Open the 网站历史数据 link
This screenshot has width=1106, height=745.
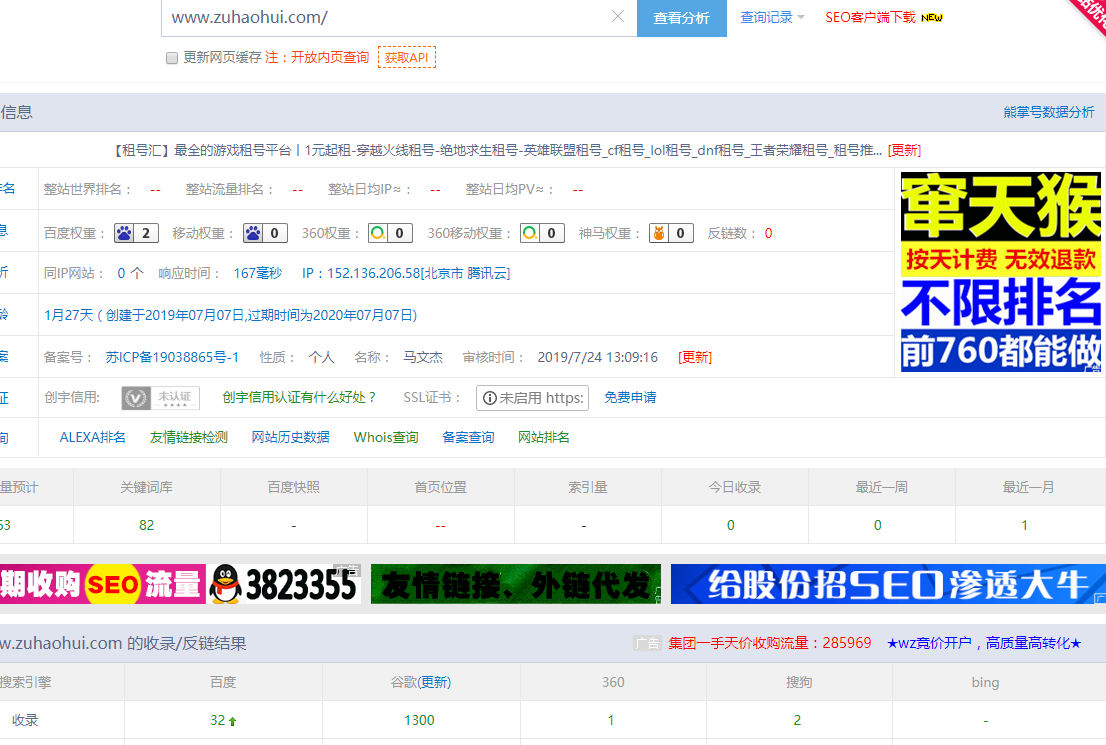pos(291,437)
